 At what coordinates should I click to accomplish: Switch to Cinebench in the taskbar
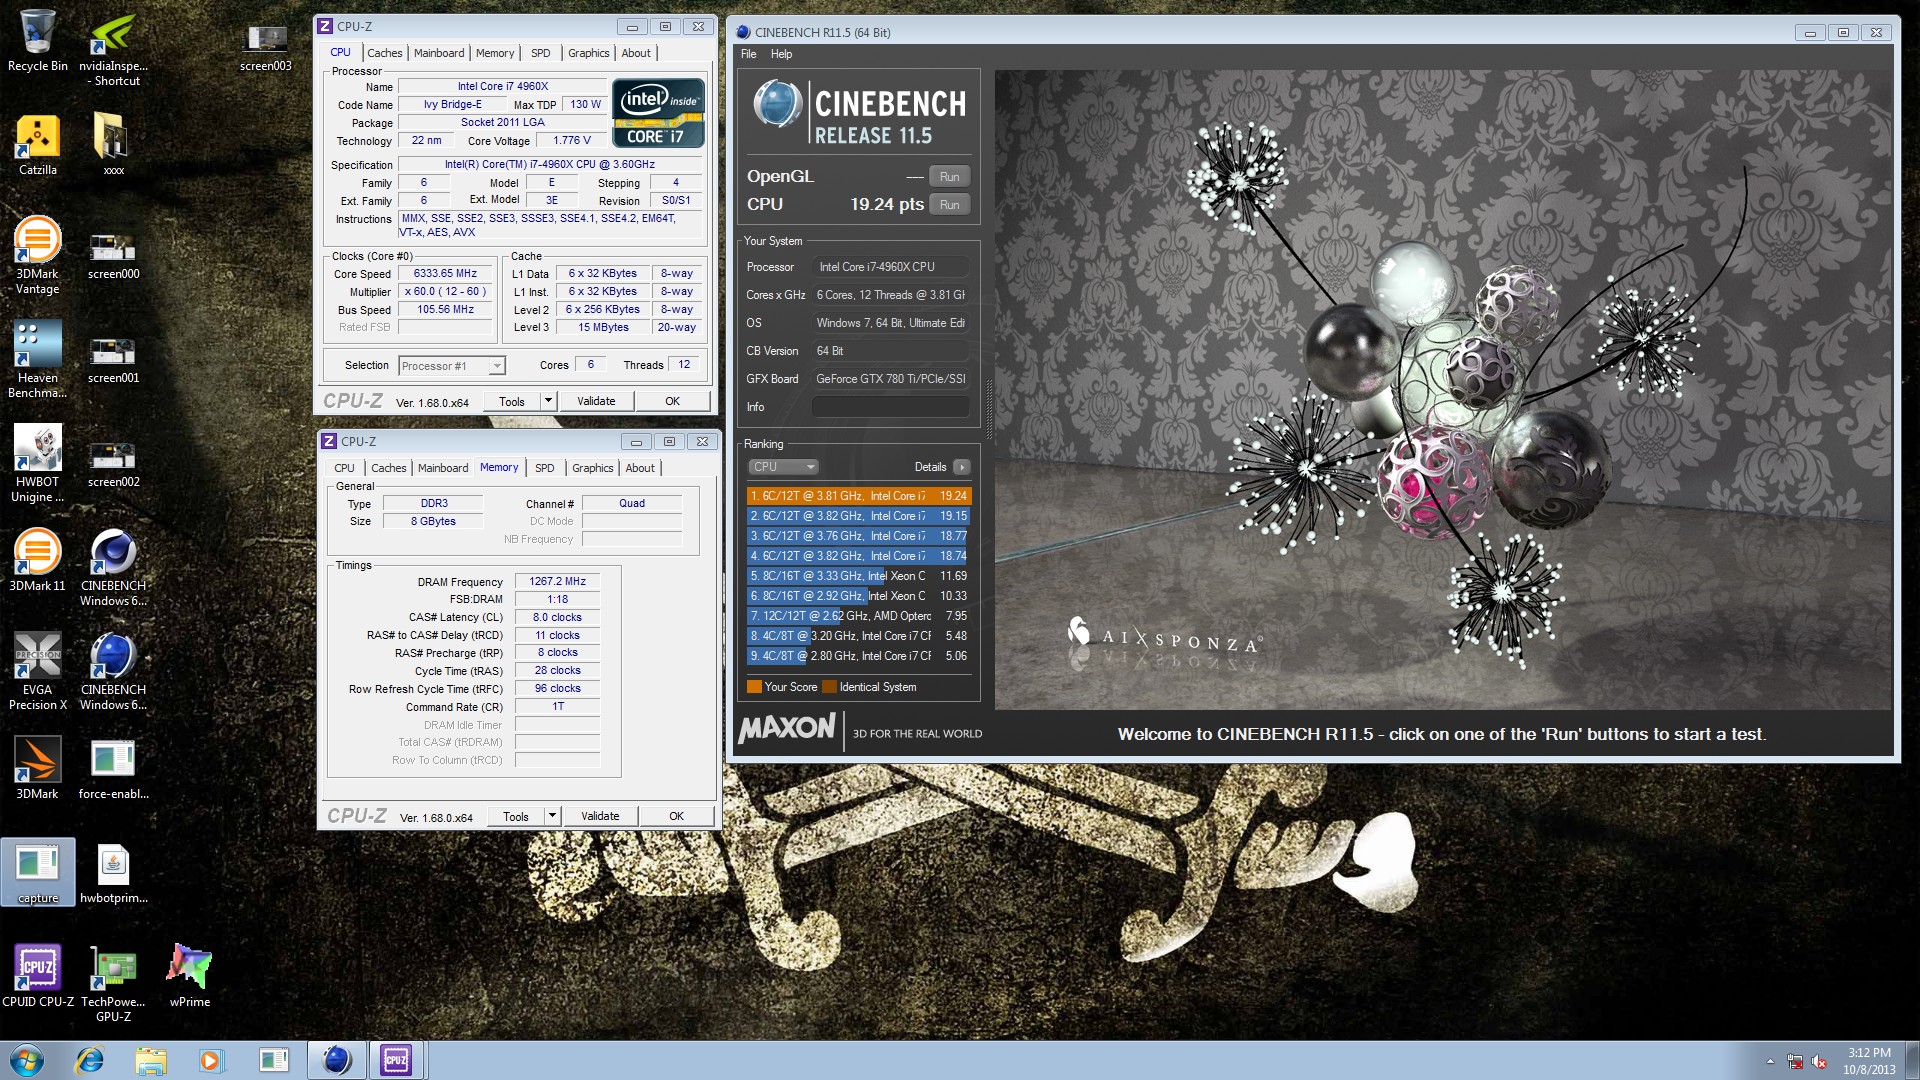(336, 1060)
